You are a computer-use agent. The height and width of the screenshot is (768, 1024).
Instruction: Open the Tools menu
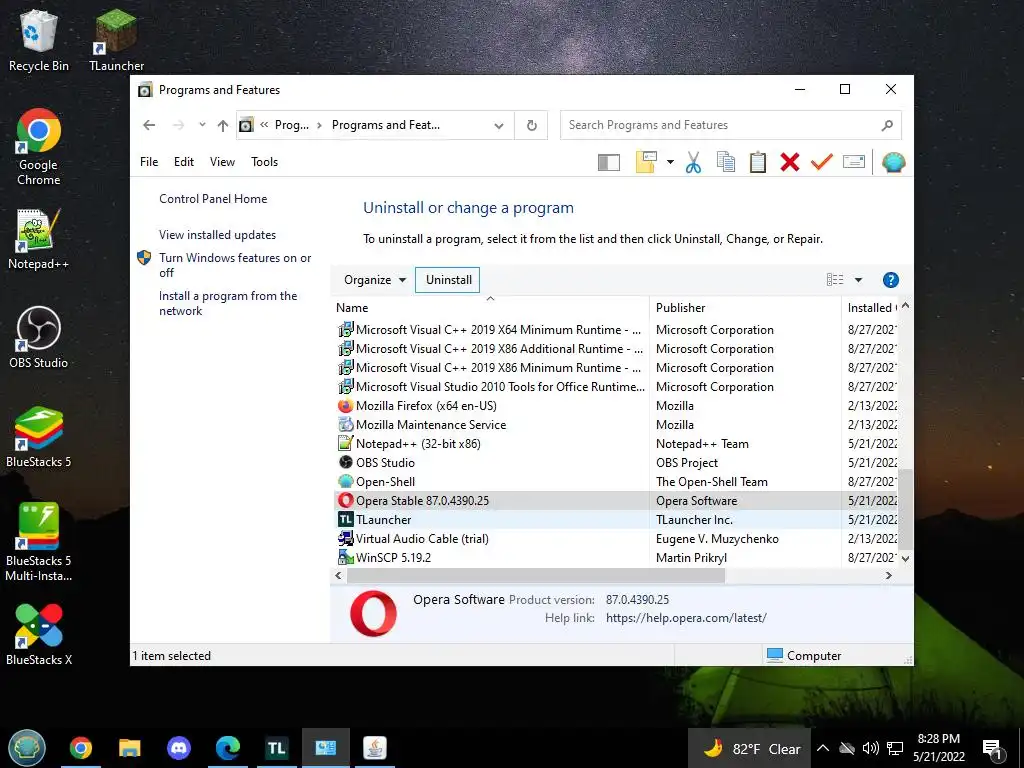point(264,162)
